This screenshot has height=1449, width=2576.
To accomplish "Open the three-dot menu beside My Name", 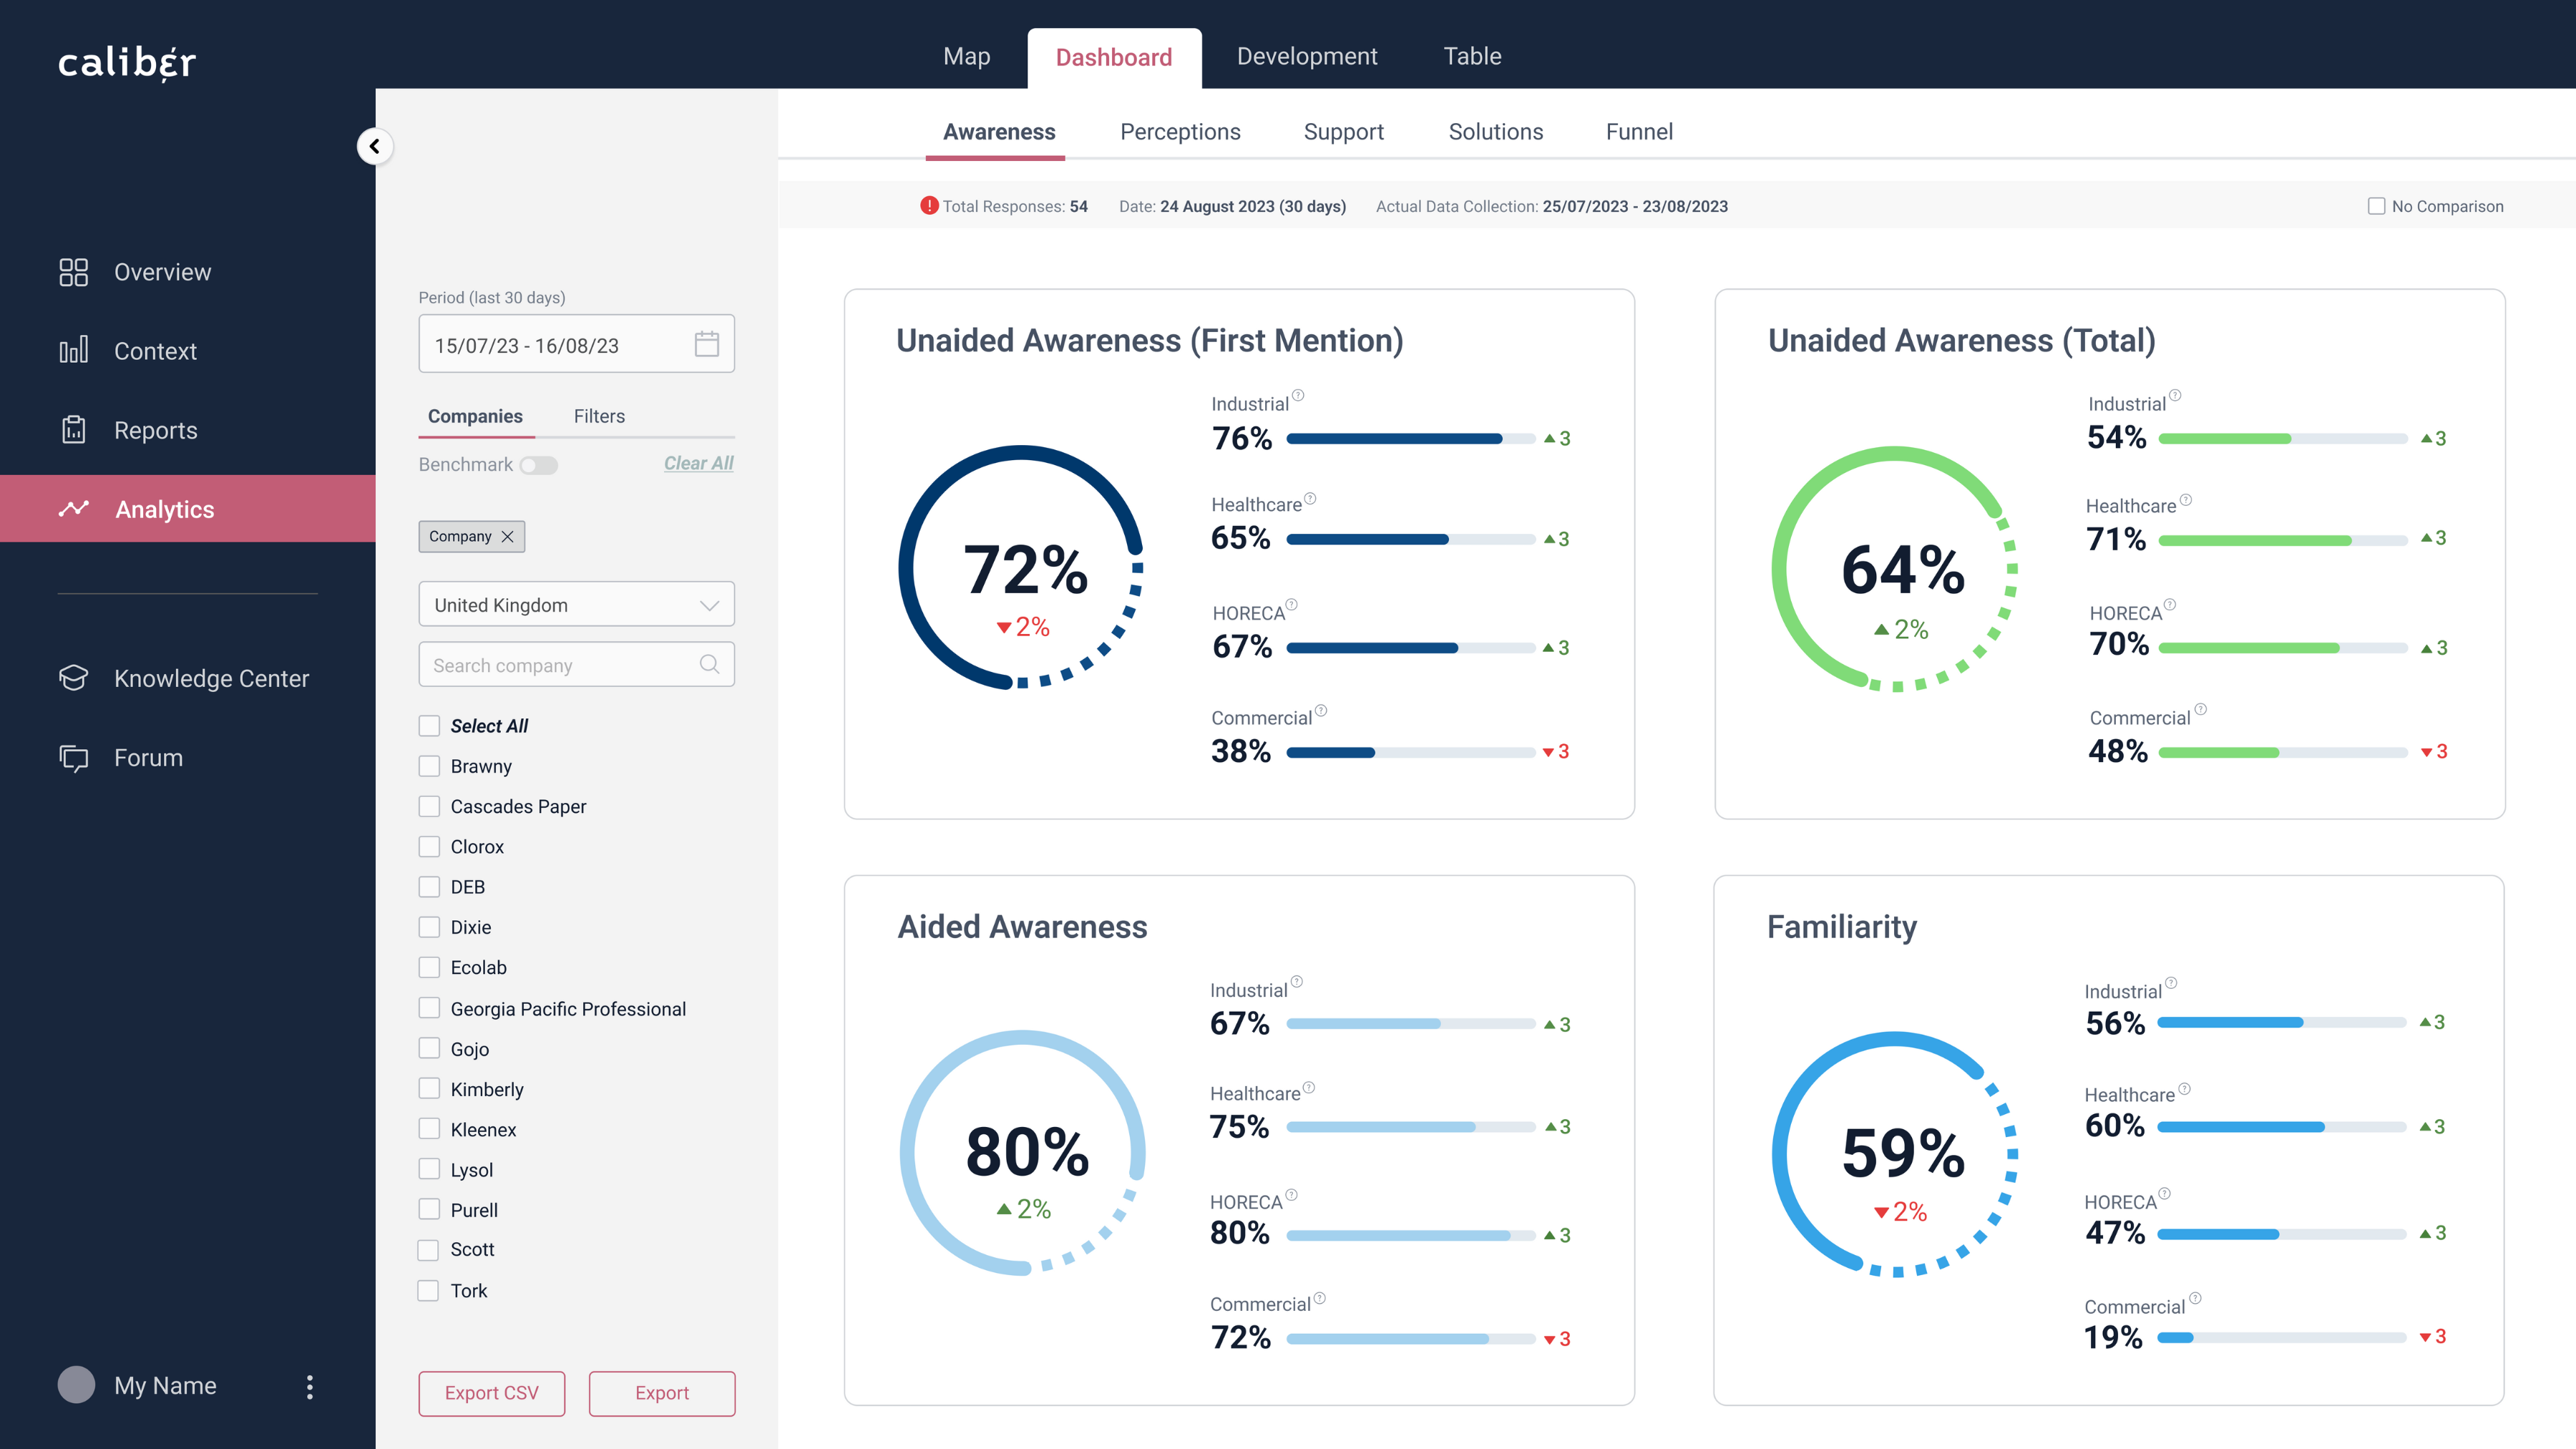I will pos(310,1387).
